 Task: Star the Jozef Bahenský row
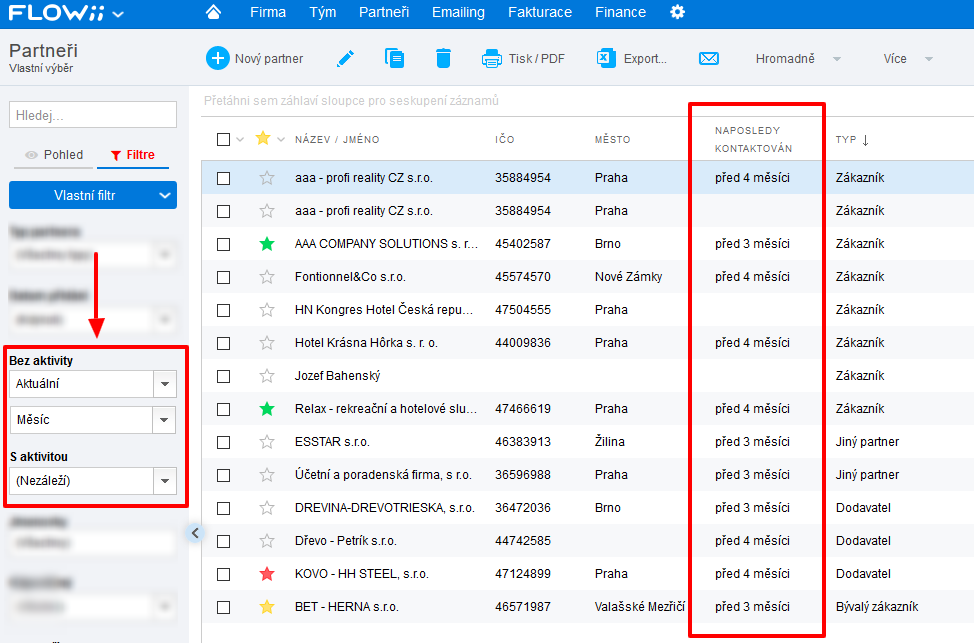(267, 376)
